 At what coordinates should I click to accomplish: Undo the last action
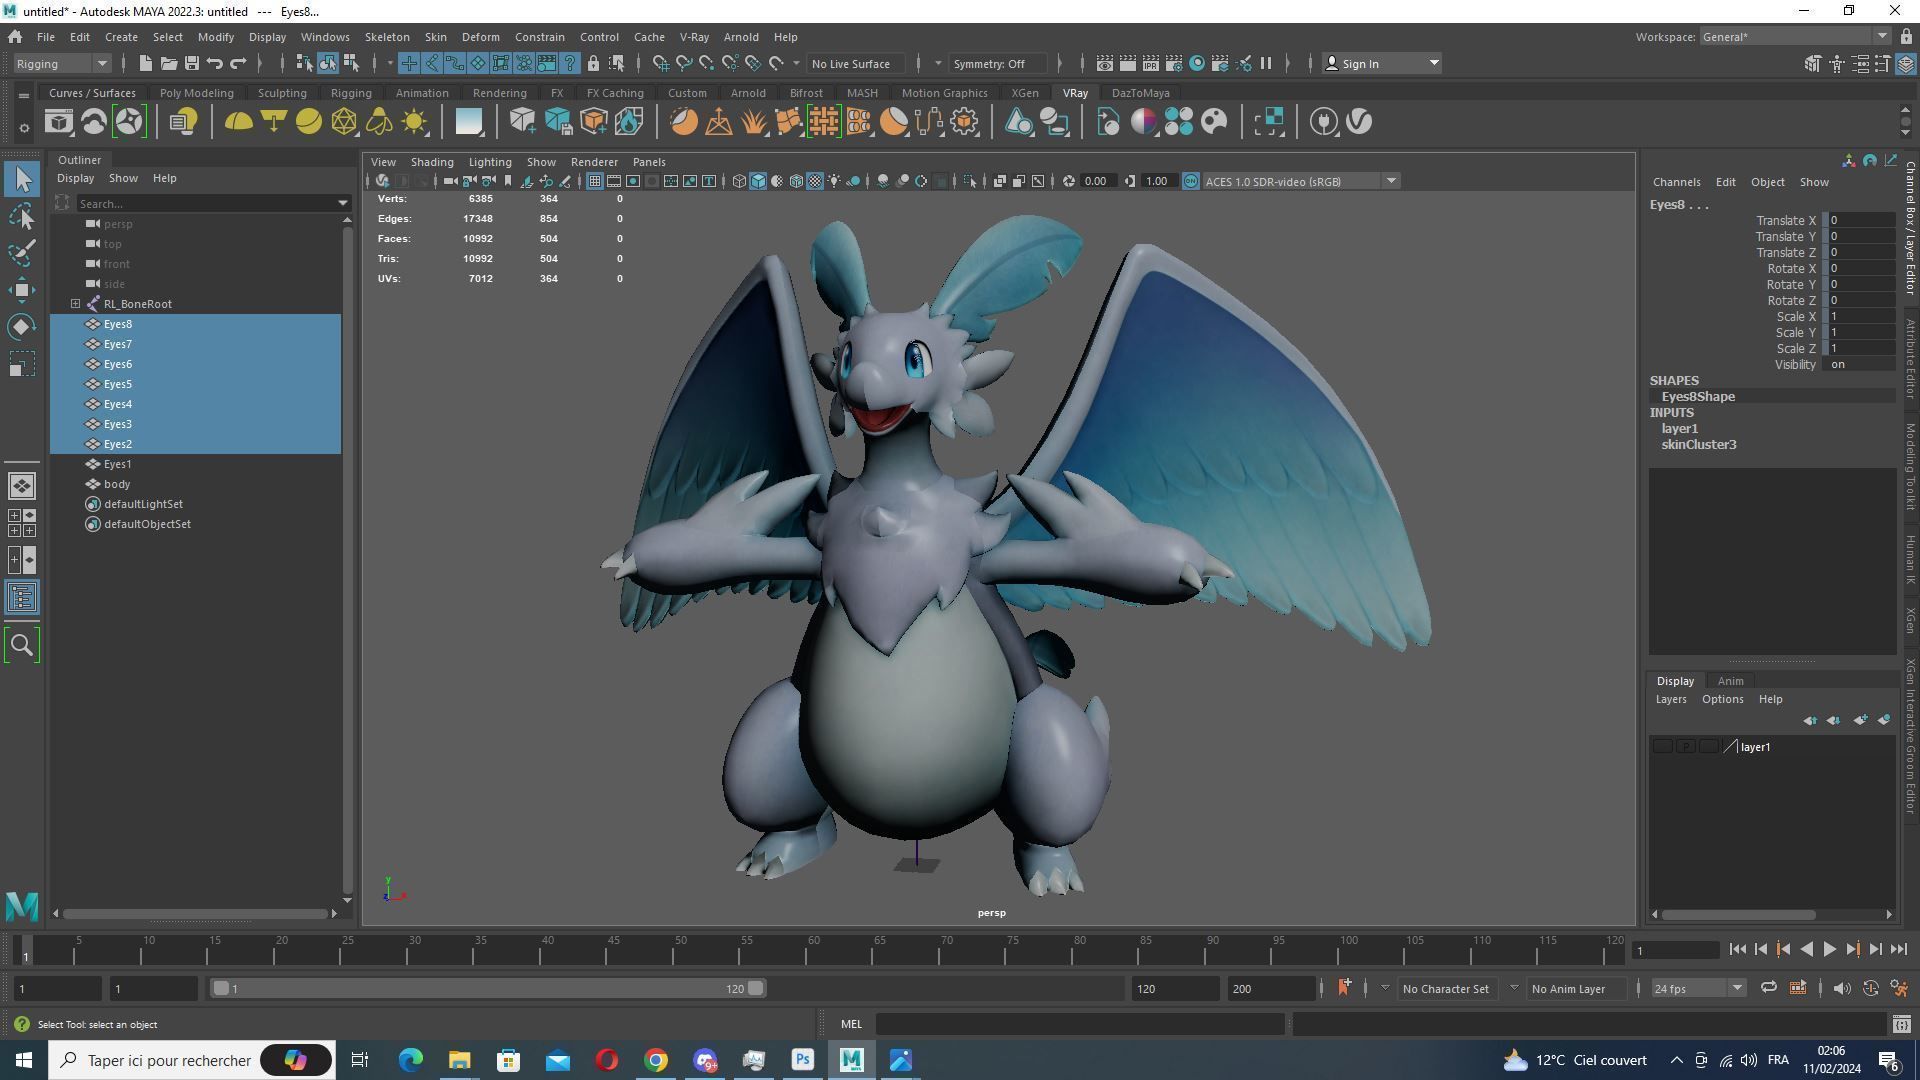(214, 63)
